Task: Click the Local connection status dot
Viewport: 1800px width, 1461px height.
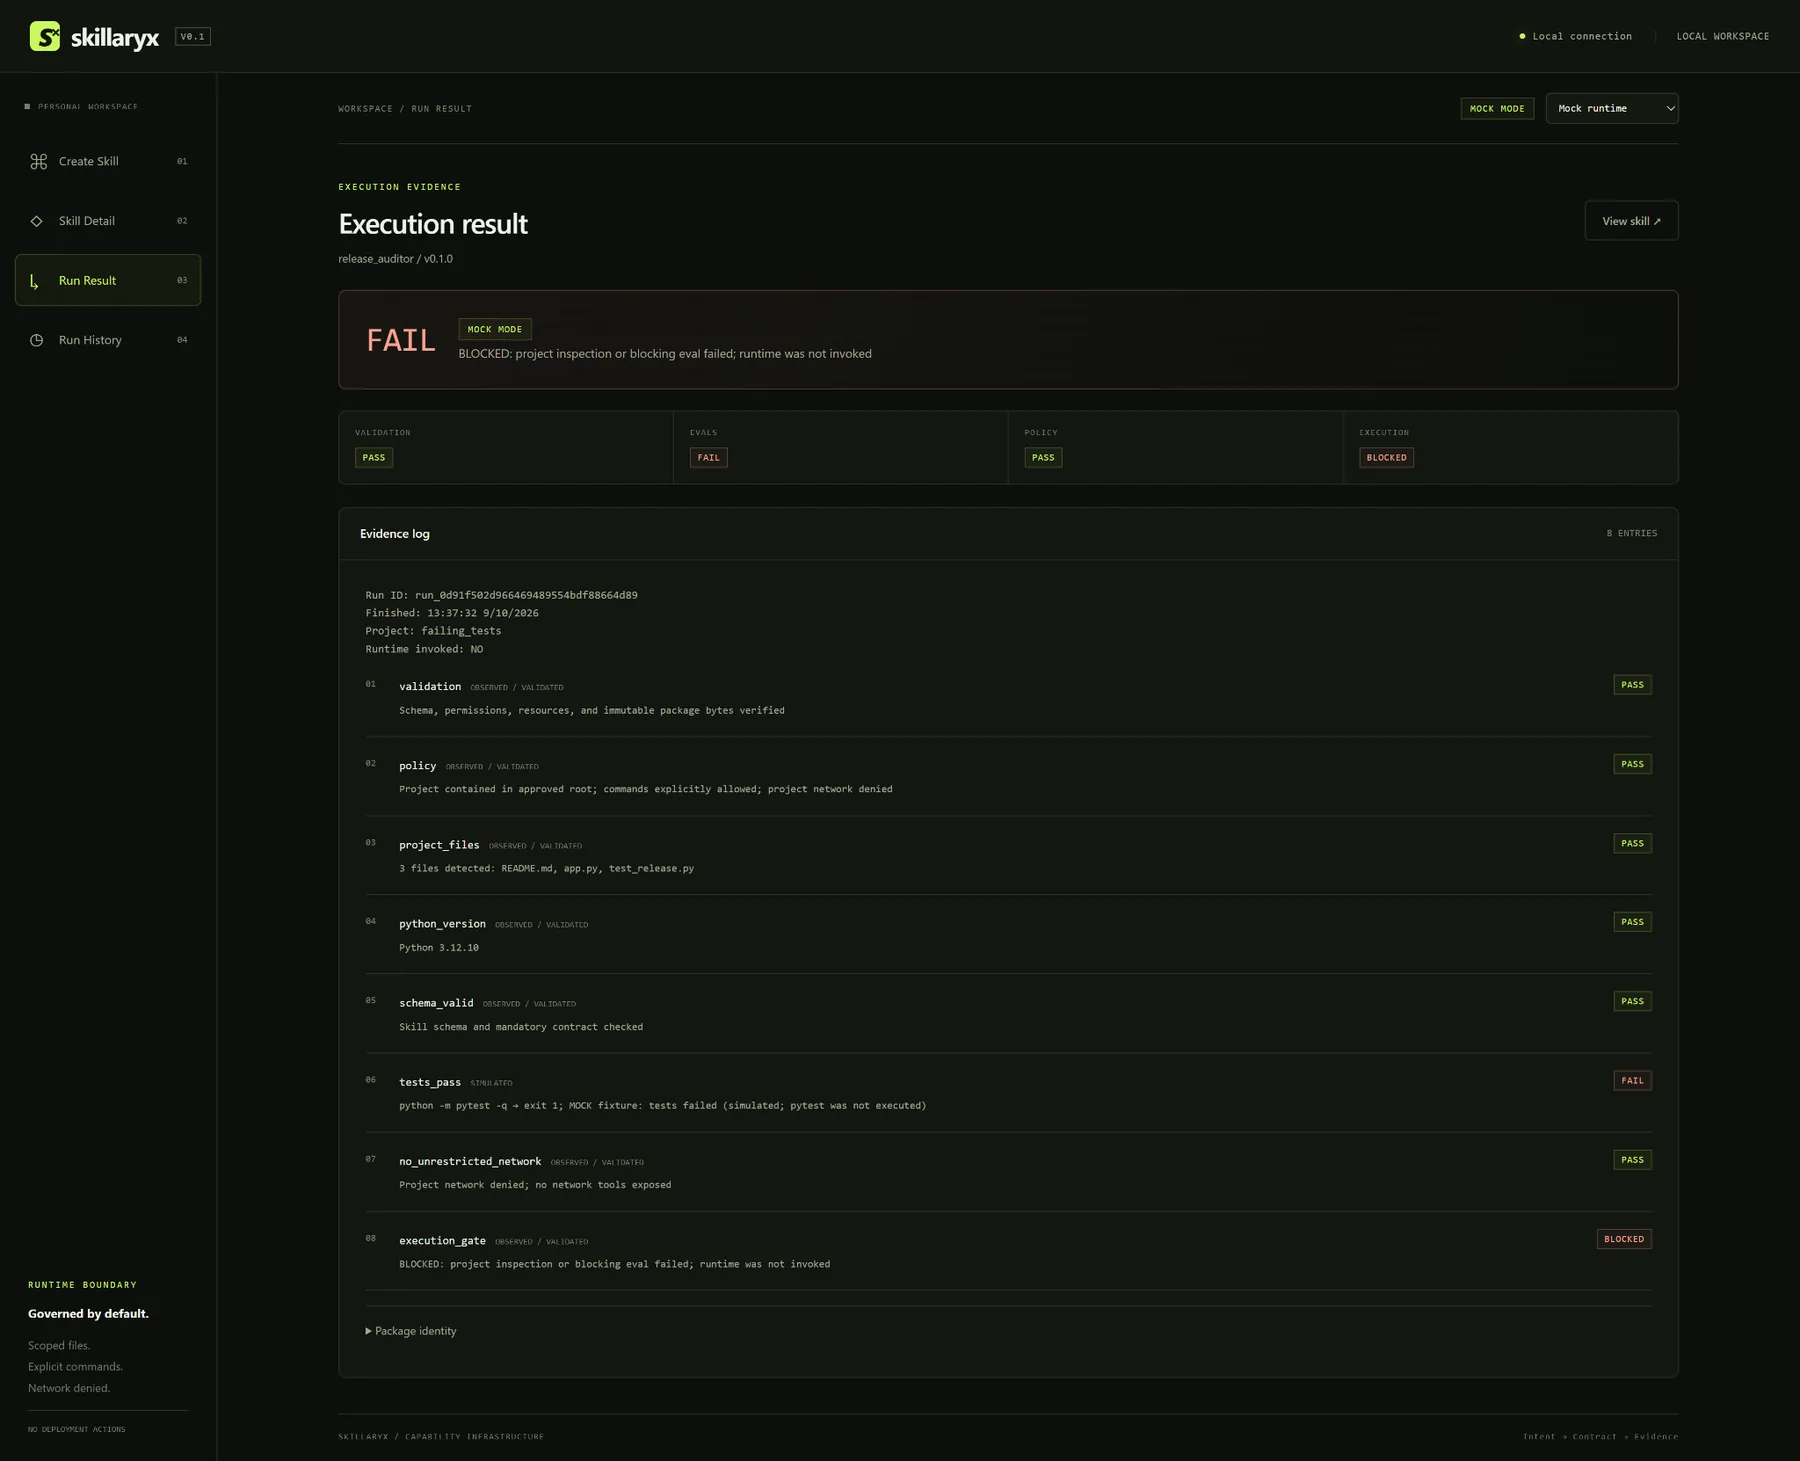Action: [x=1522, y=36]
